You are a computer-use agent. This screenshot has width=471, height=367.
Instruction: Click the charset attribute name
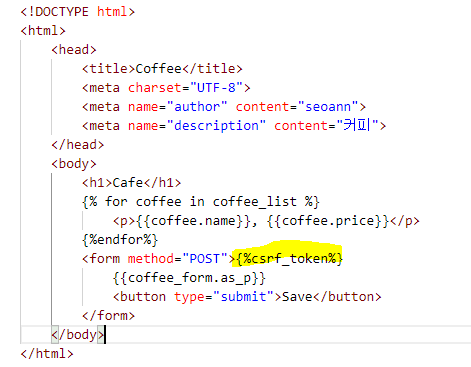tap(155, 88)
